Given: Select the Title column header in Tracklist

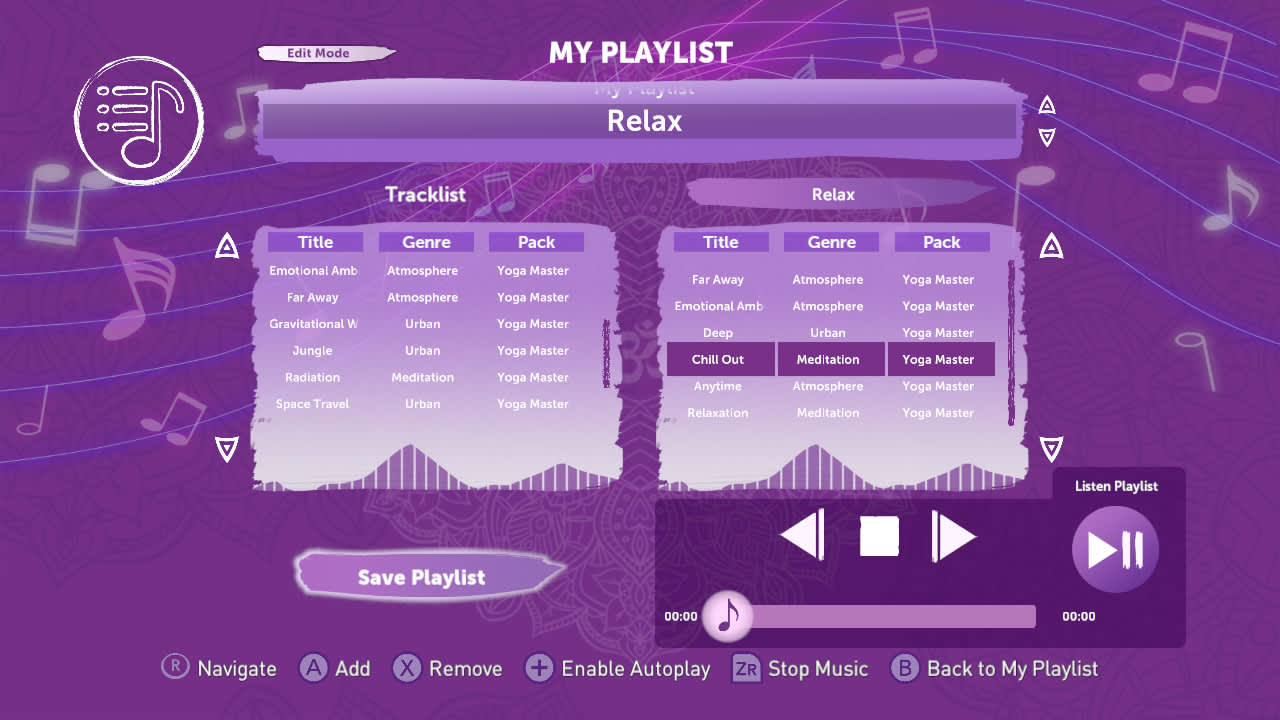Looking at the screenshot, I should [314, 241].
